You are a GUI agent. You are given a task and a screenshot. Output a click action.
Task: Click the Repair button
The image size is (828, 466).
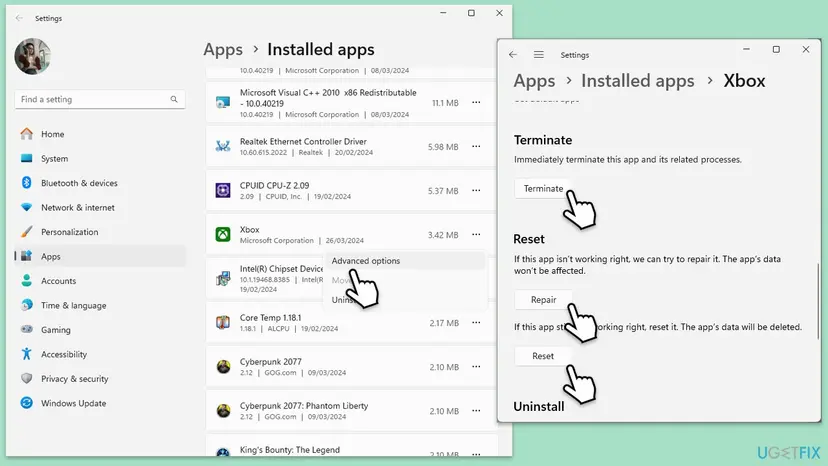pyautogui.click(x=543, y=300)
